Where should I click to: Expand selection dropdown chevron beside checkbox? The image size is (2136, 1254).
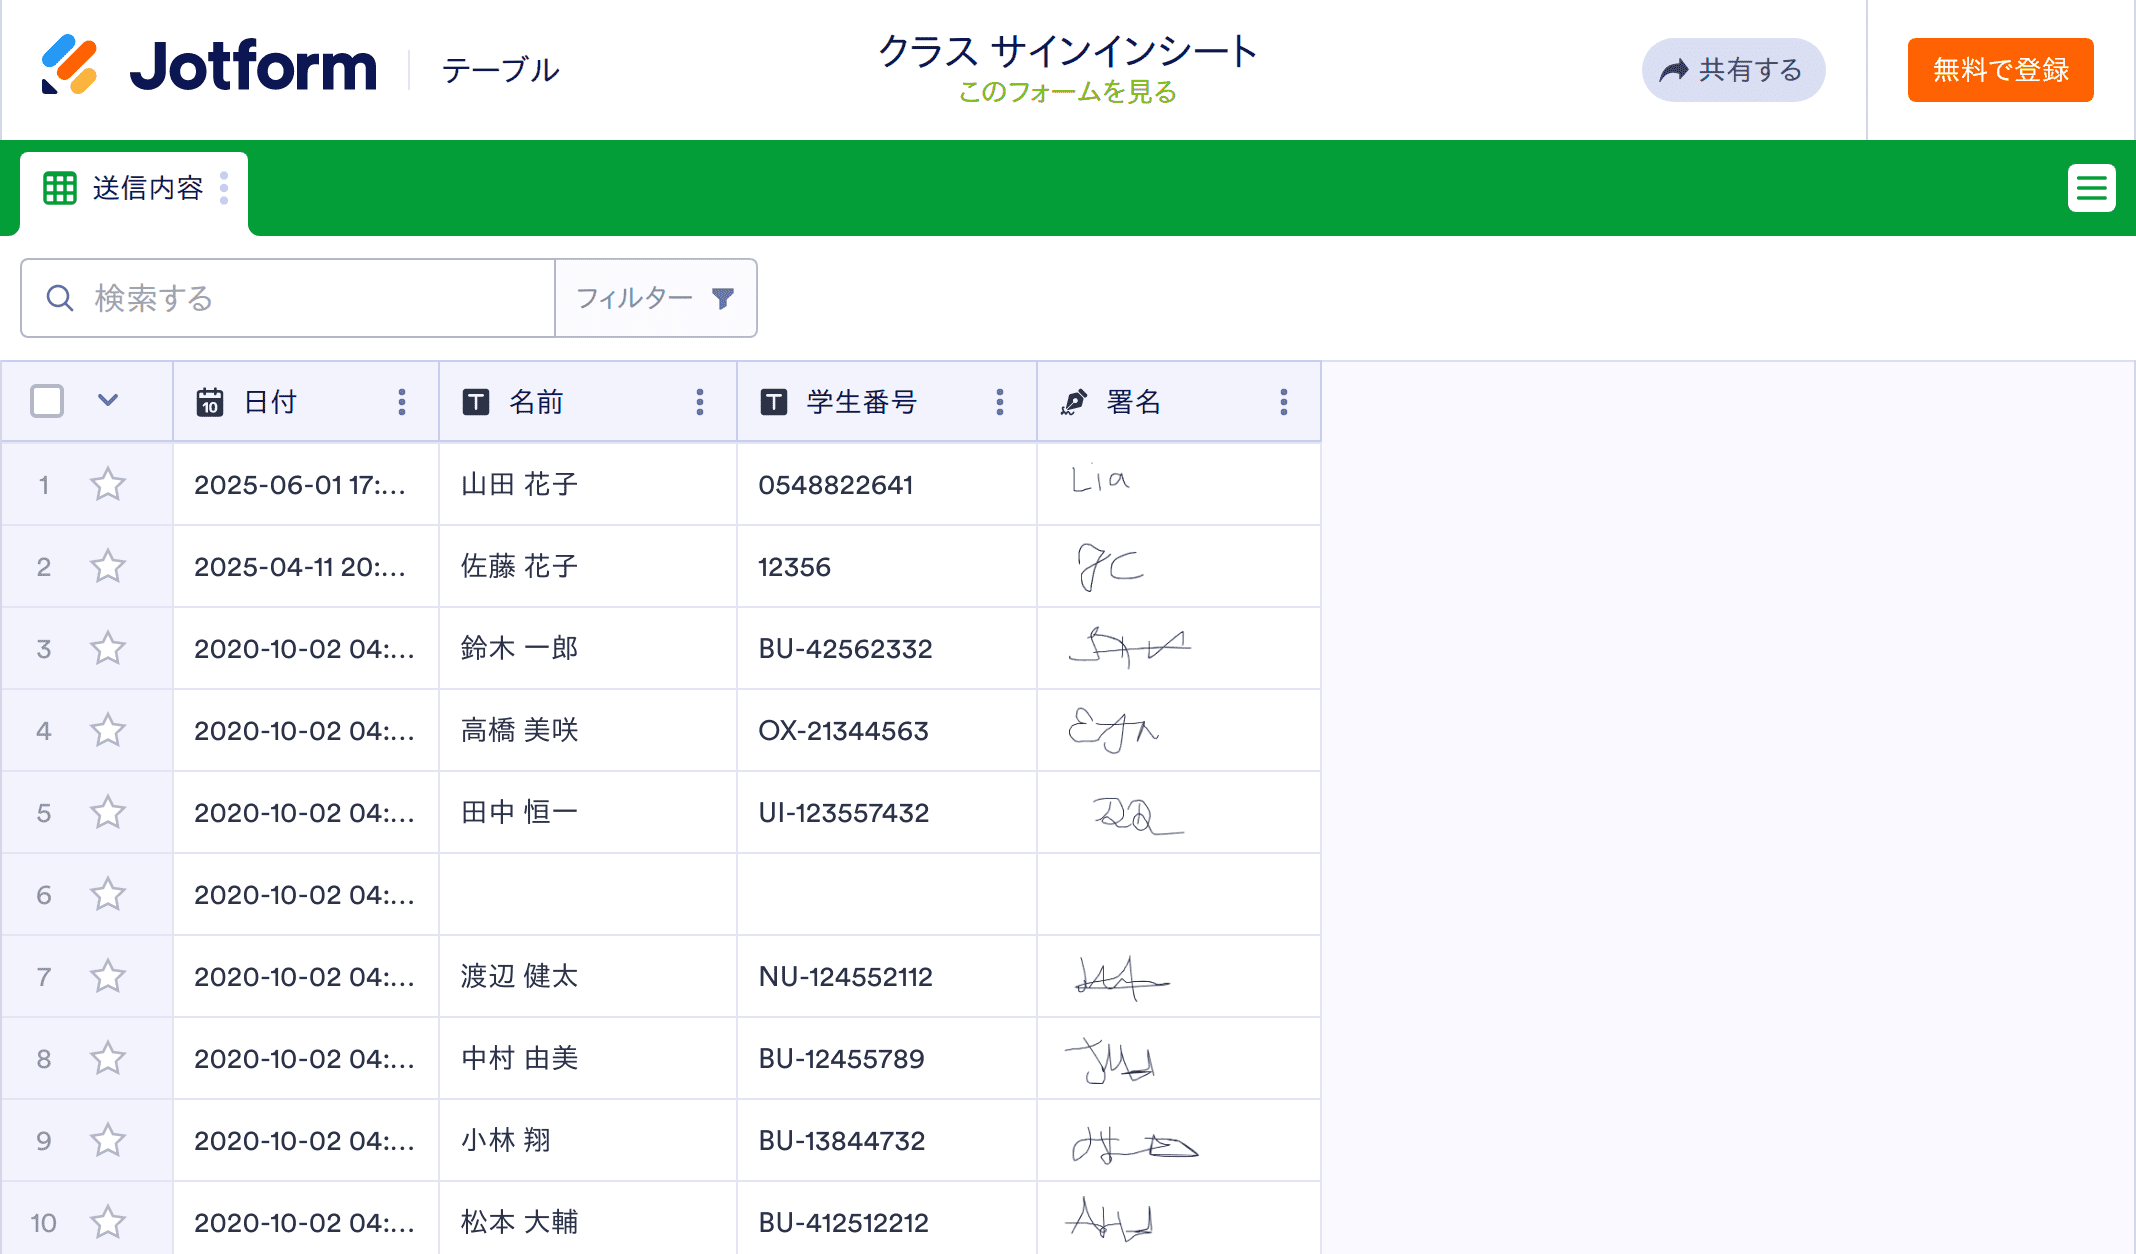point(108,401)
